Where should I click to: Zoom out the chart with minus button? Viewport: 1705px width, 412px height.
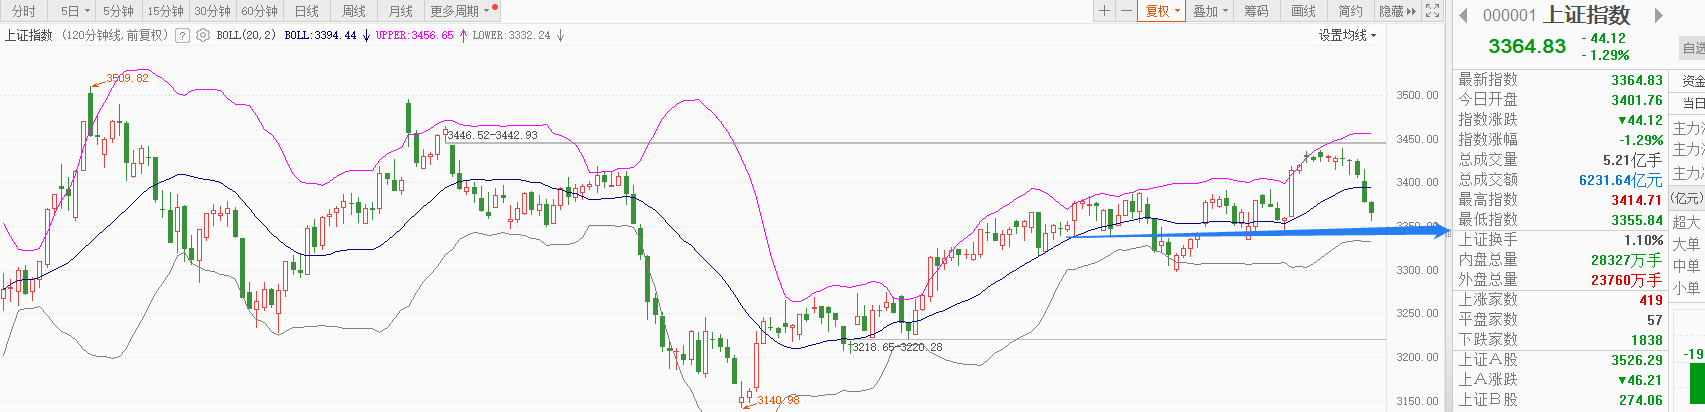click(1126, 11)
